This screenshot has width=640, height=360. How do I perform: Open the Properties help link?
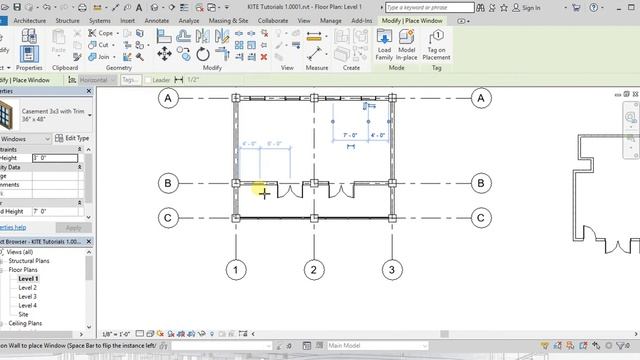(13, 227)
